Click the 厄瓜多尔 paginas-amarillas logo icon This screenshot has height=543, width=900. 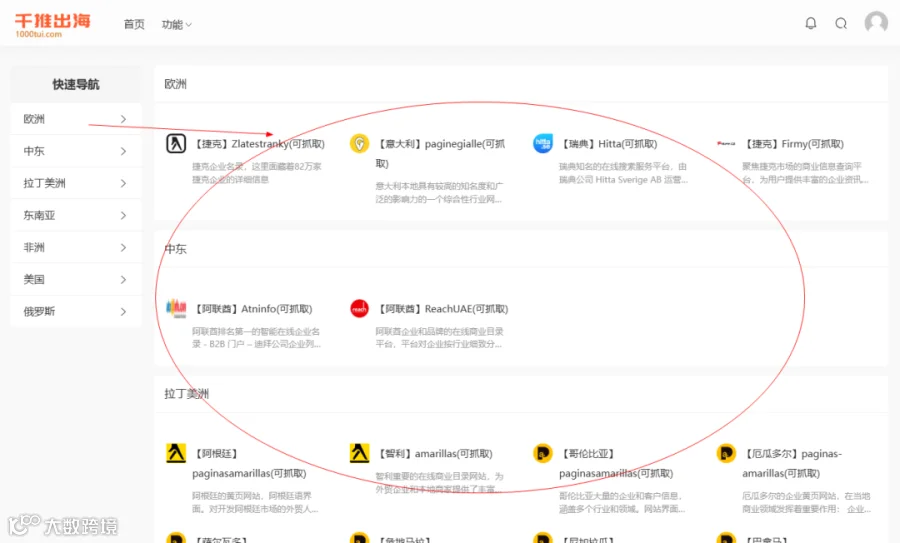click(726, 453)
